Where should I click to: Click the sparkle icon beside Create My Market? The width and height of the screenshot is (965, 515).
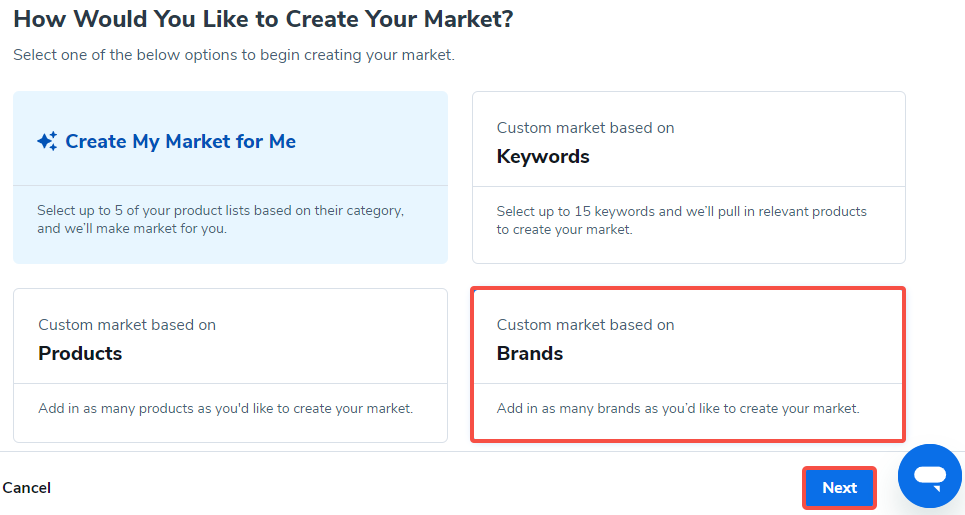tap(47, 142)
